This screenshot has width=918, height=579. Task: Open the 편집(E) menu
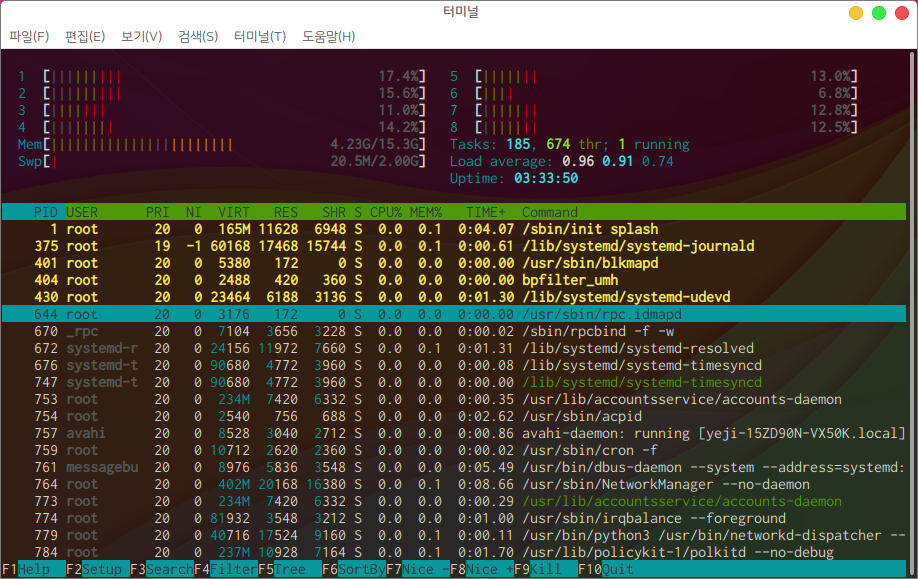point(85,37)
